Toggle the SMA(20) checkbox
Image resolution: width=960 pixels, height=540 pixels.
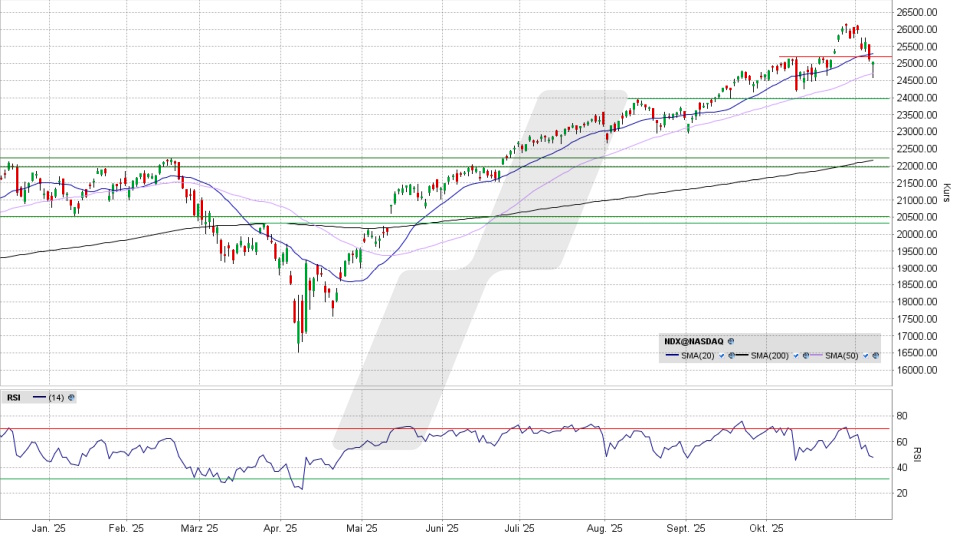(x=721, y=356)
